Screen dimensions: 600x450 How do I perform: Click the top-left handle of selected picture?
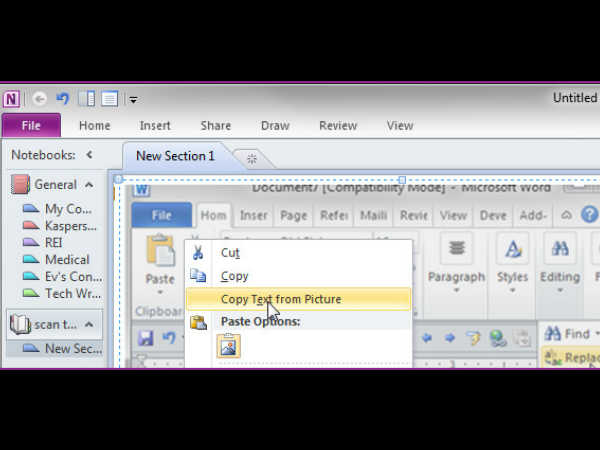click(118, 179)
